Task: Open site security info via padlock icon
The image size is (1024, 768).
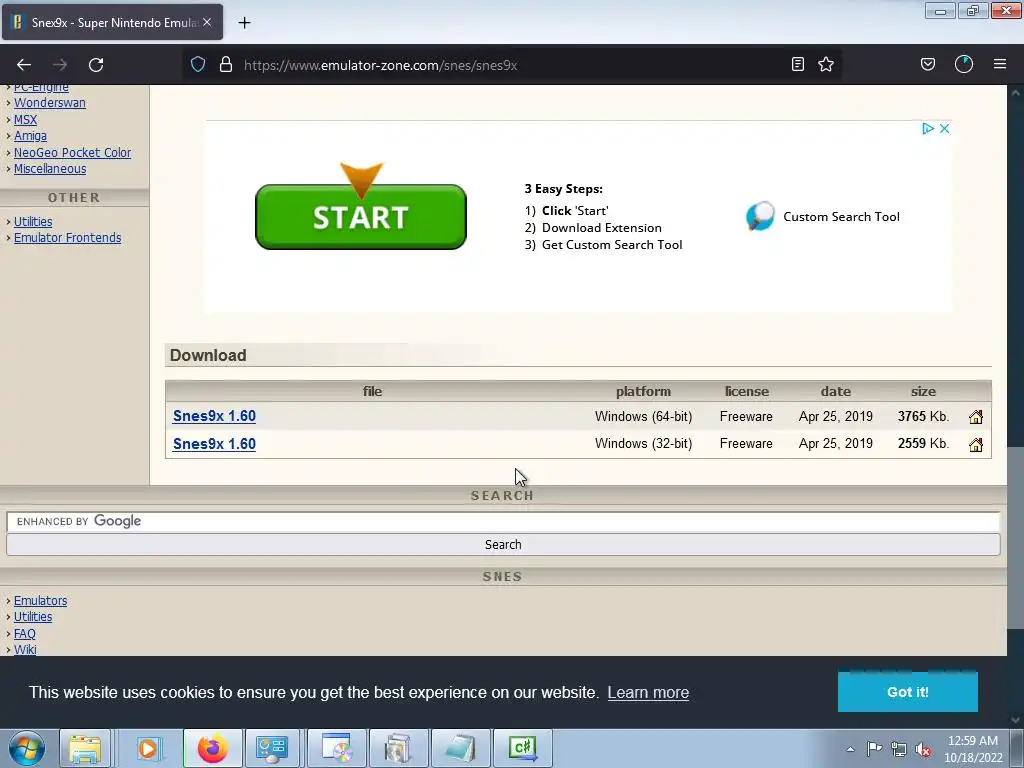Action: pos(226,65)
